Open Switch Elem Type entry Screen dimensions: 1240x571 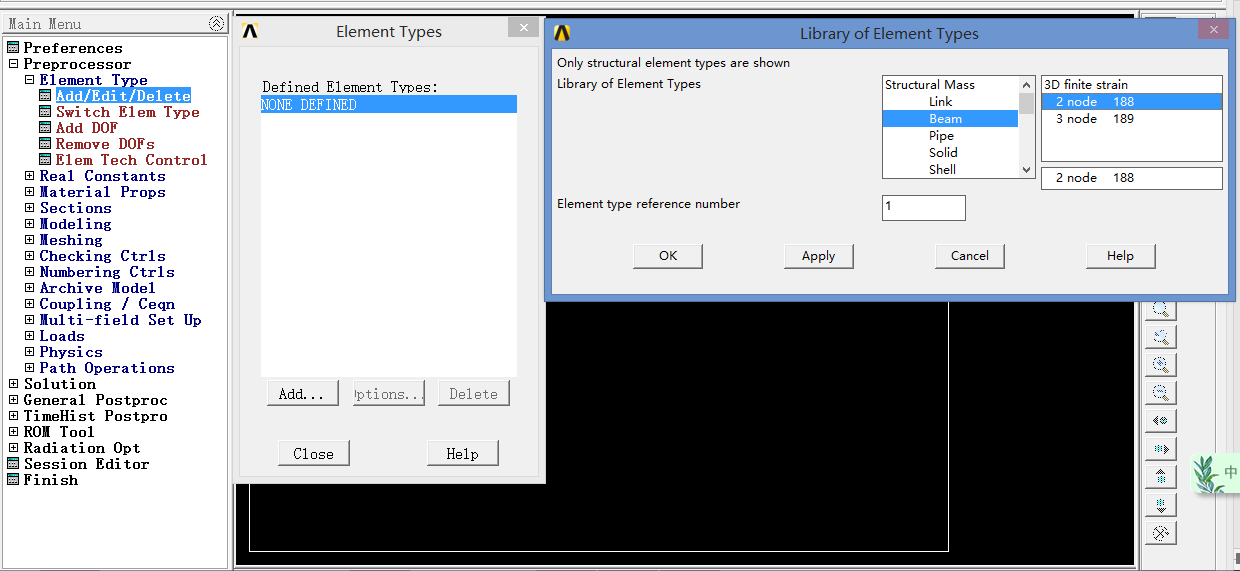click(127, 112)
